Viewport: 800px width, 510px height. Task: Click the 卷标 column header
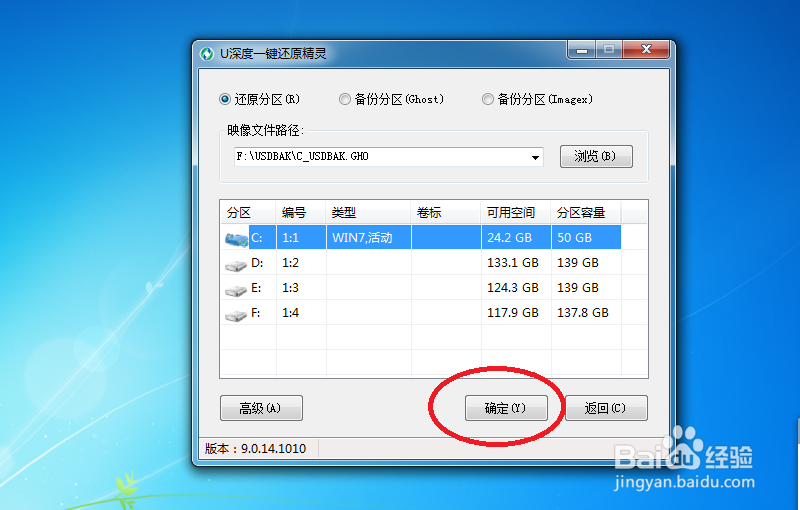pos(446,212)
